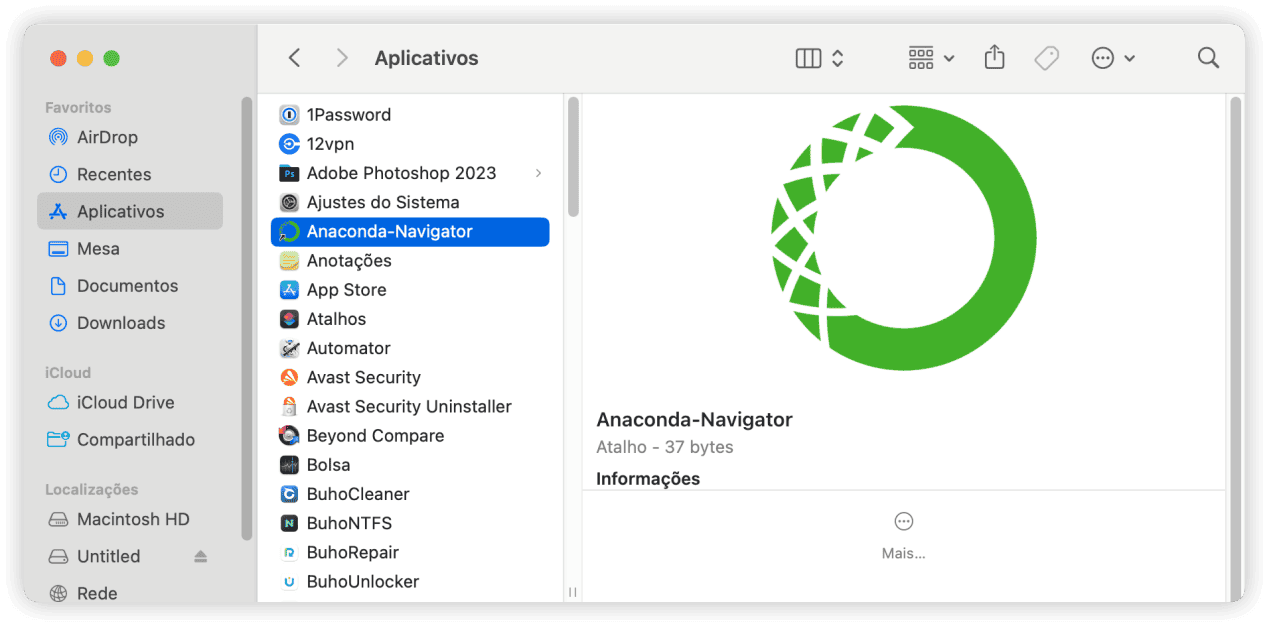This screenshot has width=1269, height=626.
Task: Go forward using the right chevron
Action: click(x=342, y=58)
